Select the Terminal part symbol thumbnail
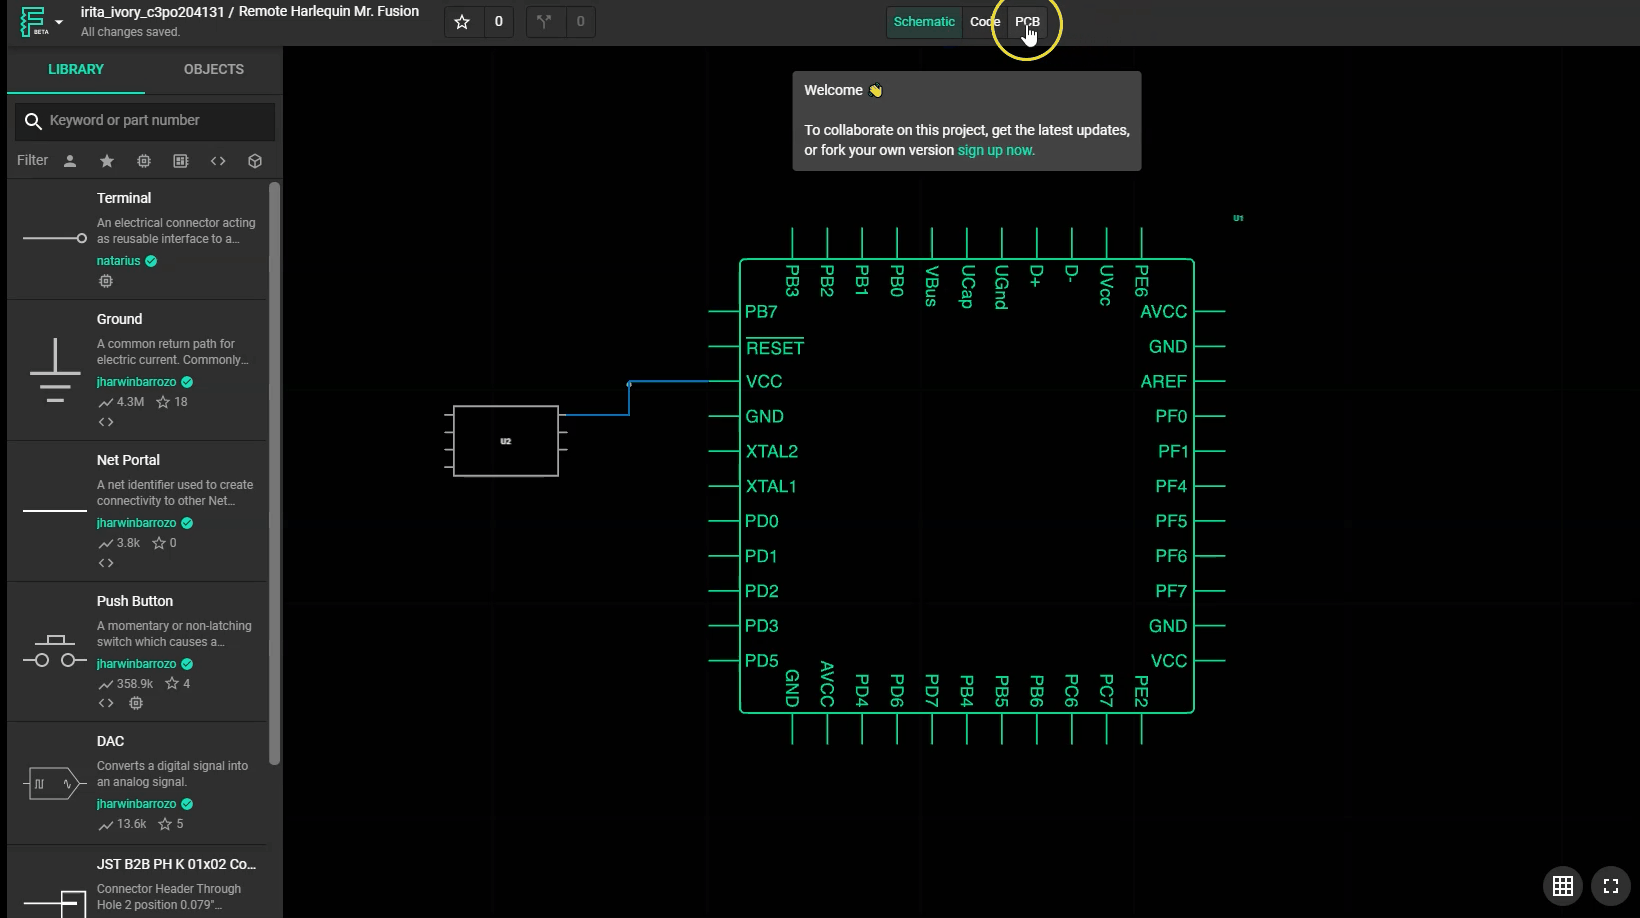This screenshot has width=1640, height=918. pyautogui.click(x=55, y=238)
